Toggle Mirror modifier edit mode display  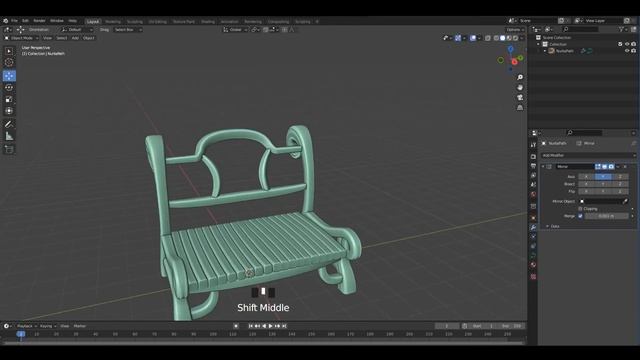tap(598, 167)
